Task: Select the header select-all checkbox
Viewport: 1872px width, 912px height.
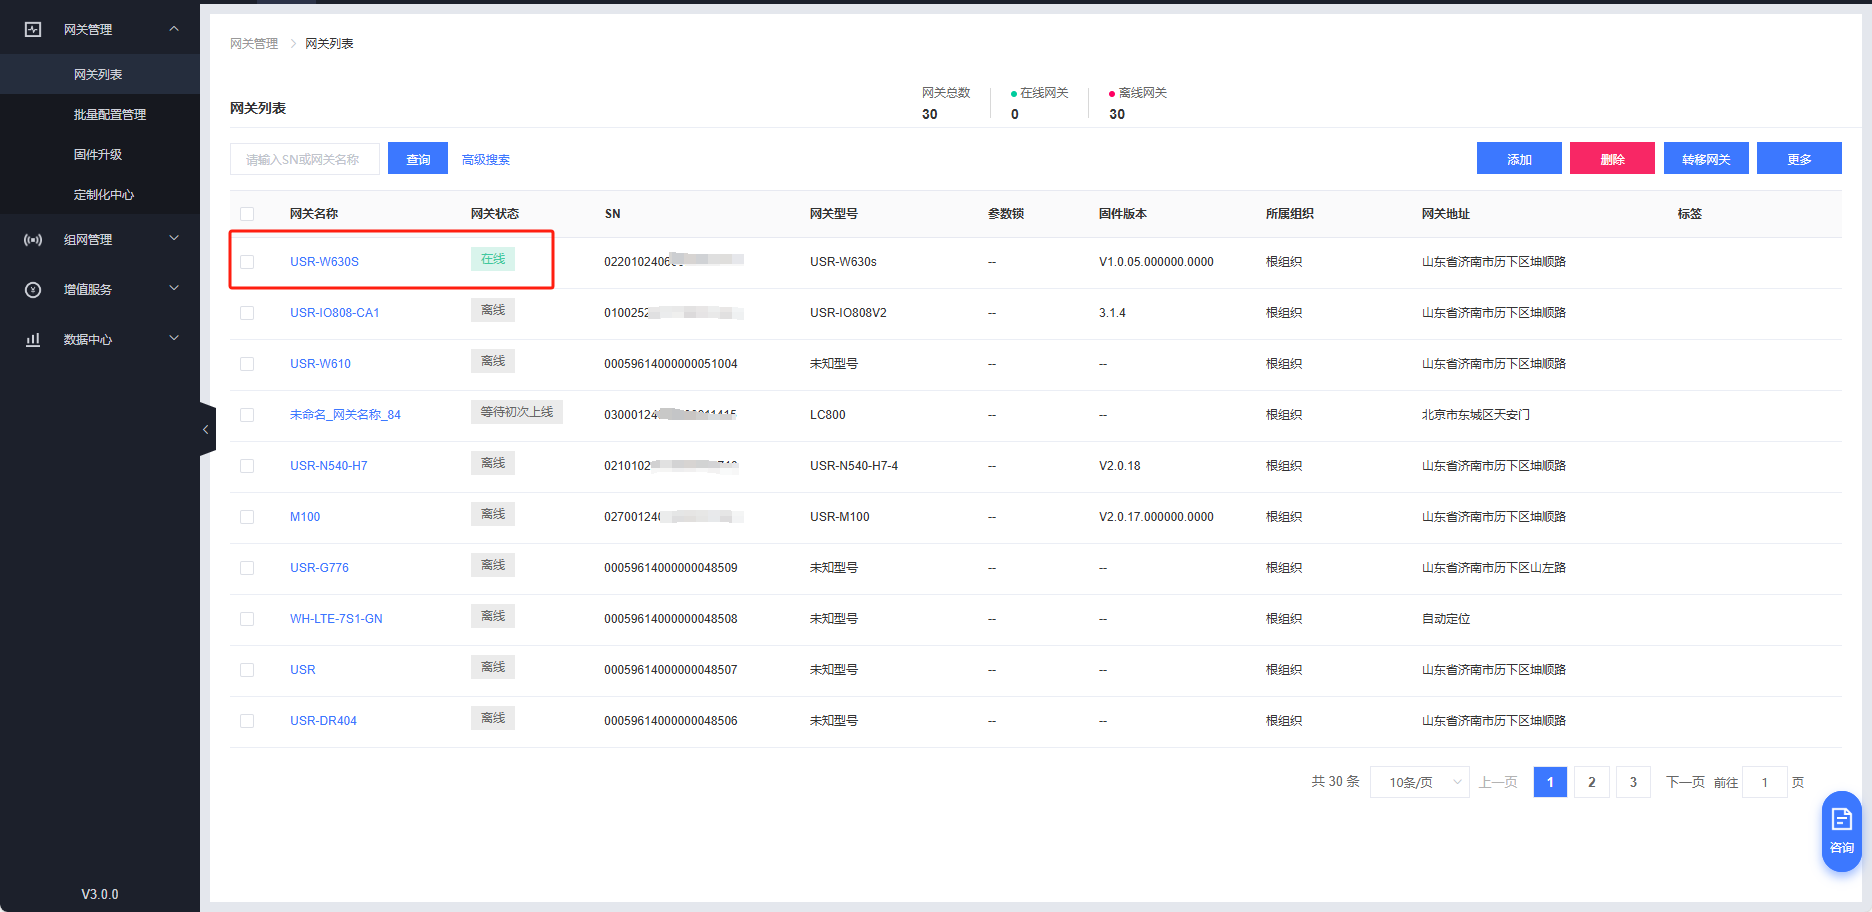Action: pyautogui.click(x=247, y=214)
